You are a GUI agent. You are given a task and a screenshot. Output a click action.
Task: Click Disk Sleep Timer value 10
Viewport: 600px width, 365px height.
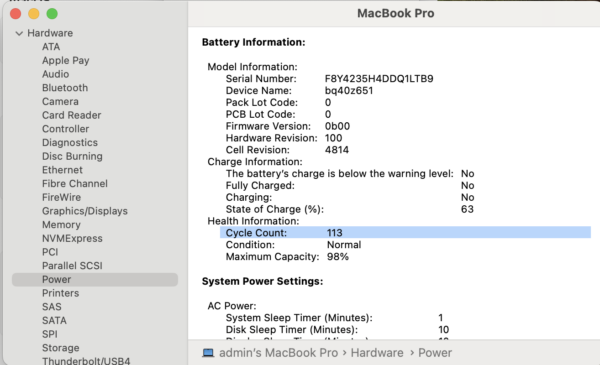click(443, 330)
